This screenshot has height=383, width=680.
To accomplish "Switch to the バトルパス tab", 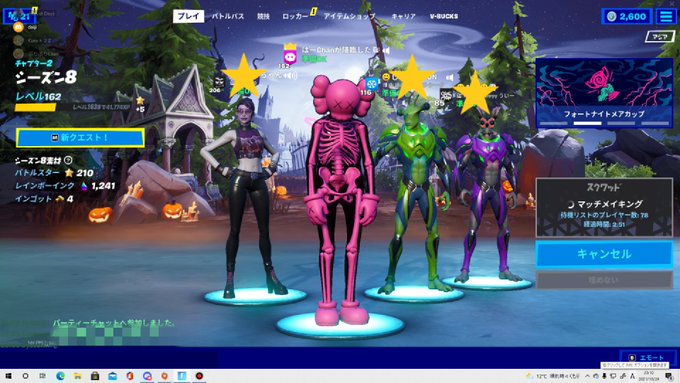I will (x=228, y=16).
